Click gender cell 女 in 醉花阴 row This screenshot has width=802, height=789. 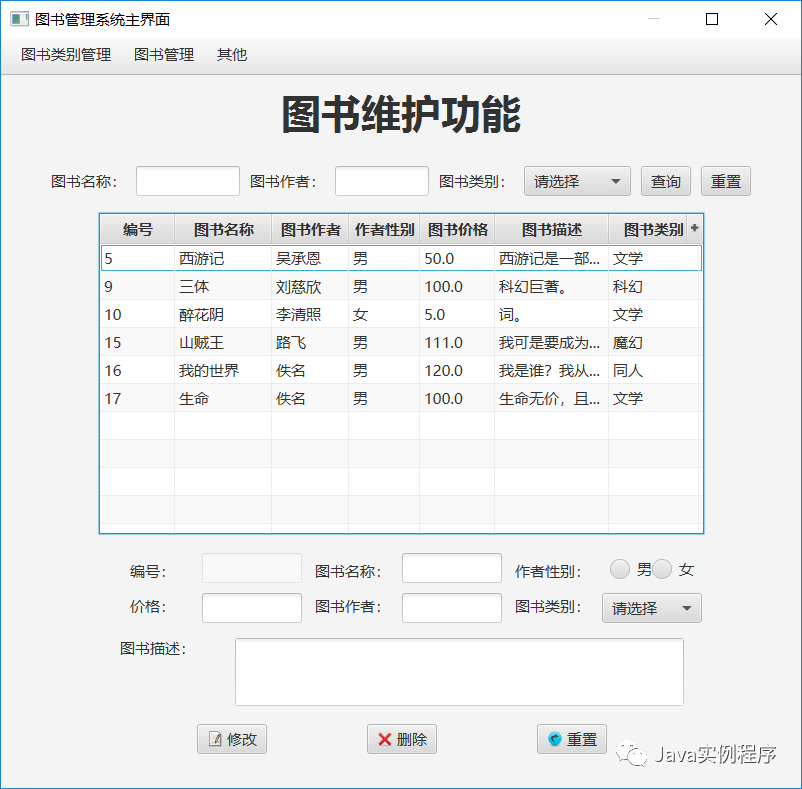384,314
